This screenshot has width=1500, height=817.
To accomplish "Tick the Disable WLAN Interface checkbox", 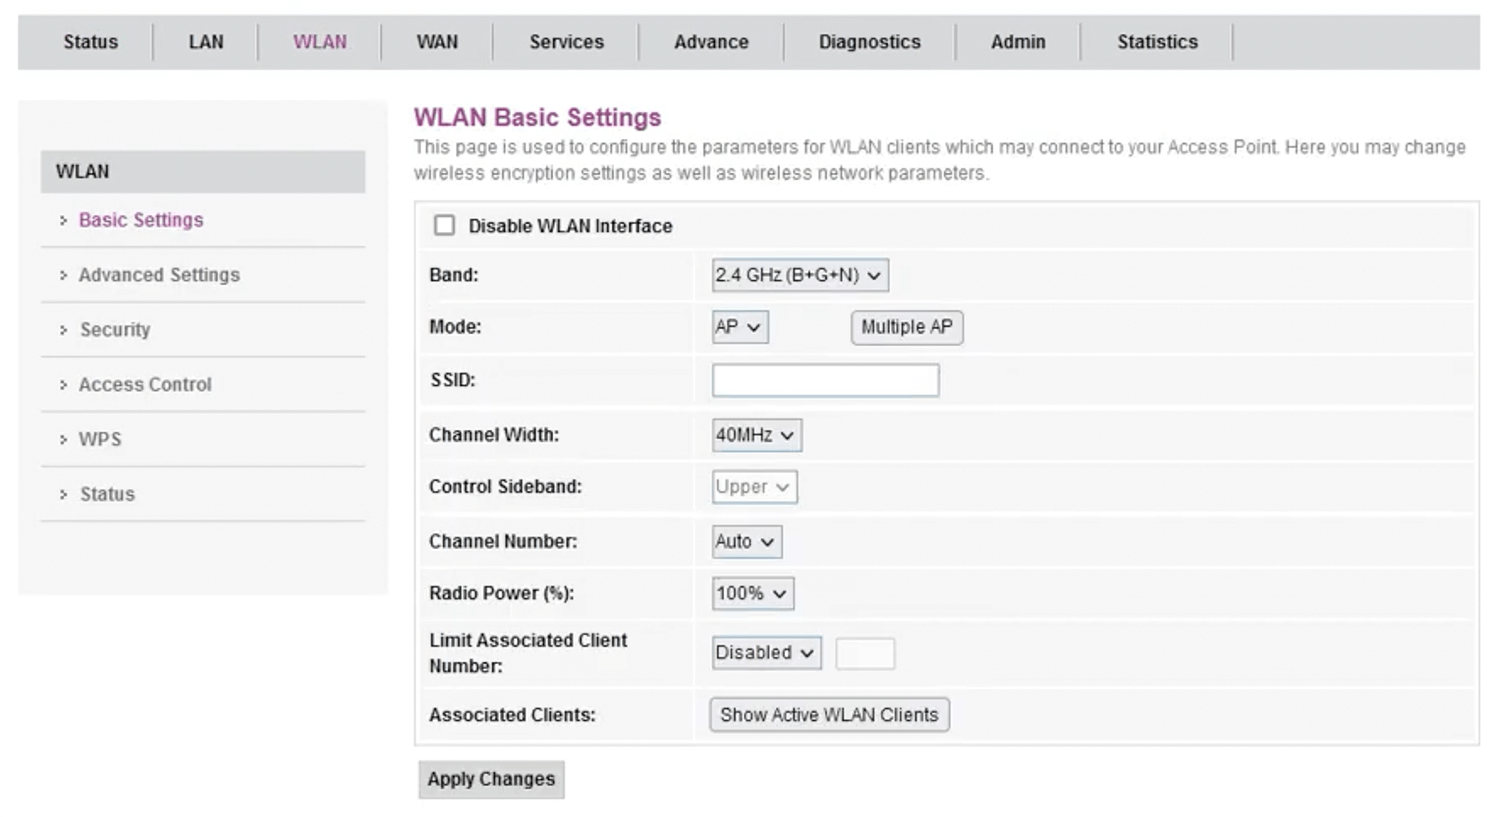I will (444, 226).
